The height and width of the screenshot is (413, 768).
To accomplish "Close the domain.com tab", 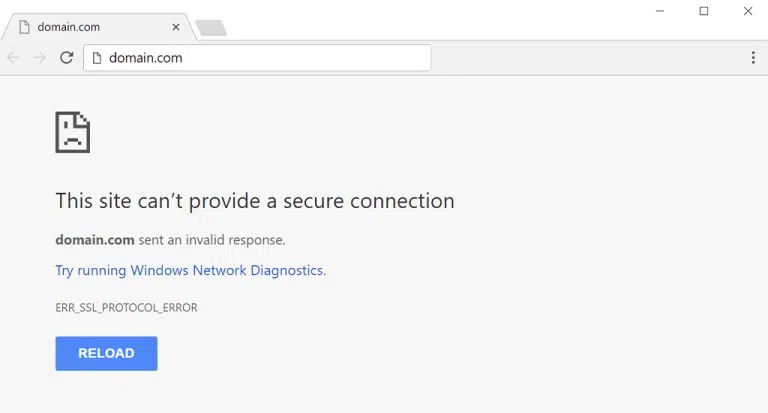I will pyautogui.click(x=176, y=27).
